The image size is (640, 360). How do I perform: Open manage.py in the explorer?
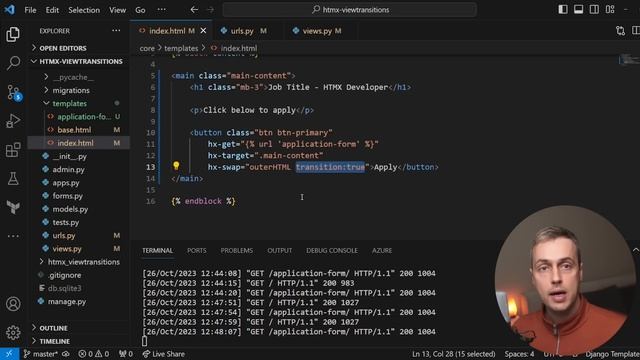(x=78, y=301)
